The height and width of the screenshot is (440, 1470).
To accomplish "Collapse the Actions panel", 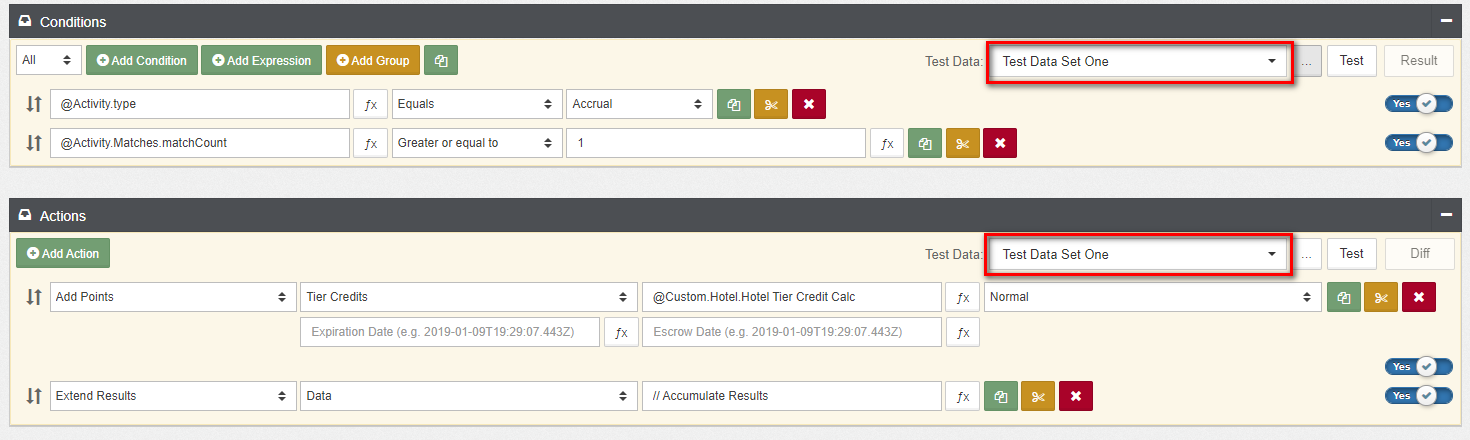I will [1446, 215].
